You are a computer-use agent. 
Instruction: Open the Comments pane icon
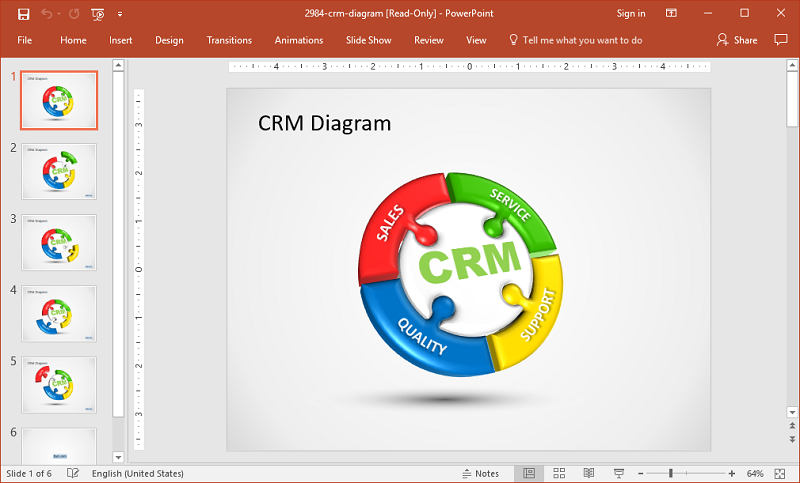tap(781, 40)
